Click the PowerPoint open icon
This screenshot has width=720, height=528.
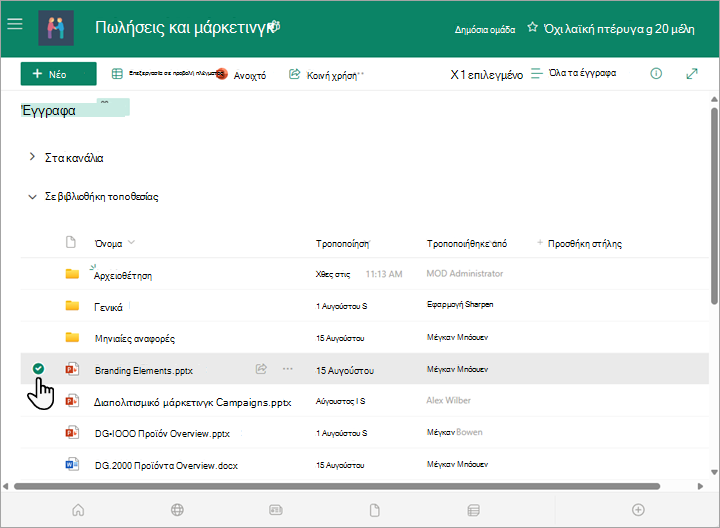point(222,73)
